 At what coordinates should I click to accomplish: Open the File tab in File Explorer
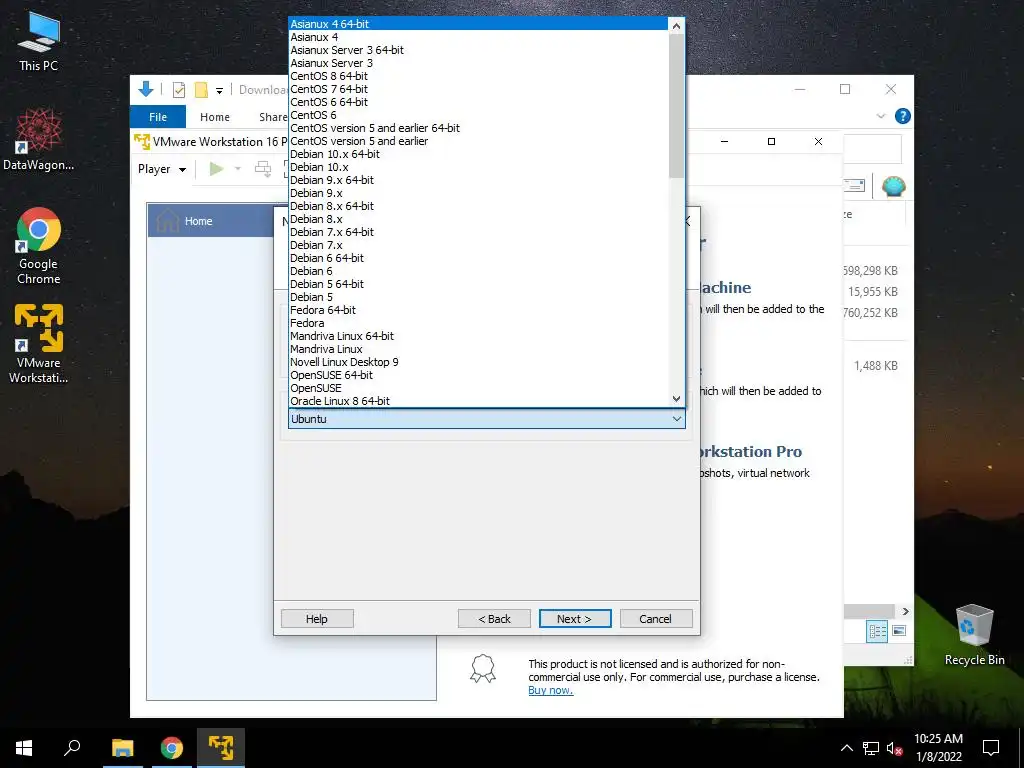158,117
